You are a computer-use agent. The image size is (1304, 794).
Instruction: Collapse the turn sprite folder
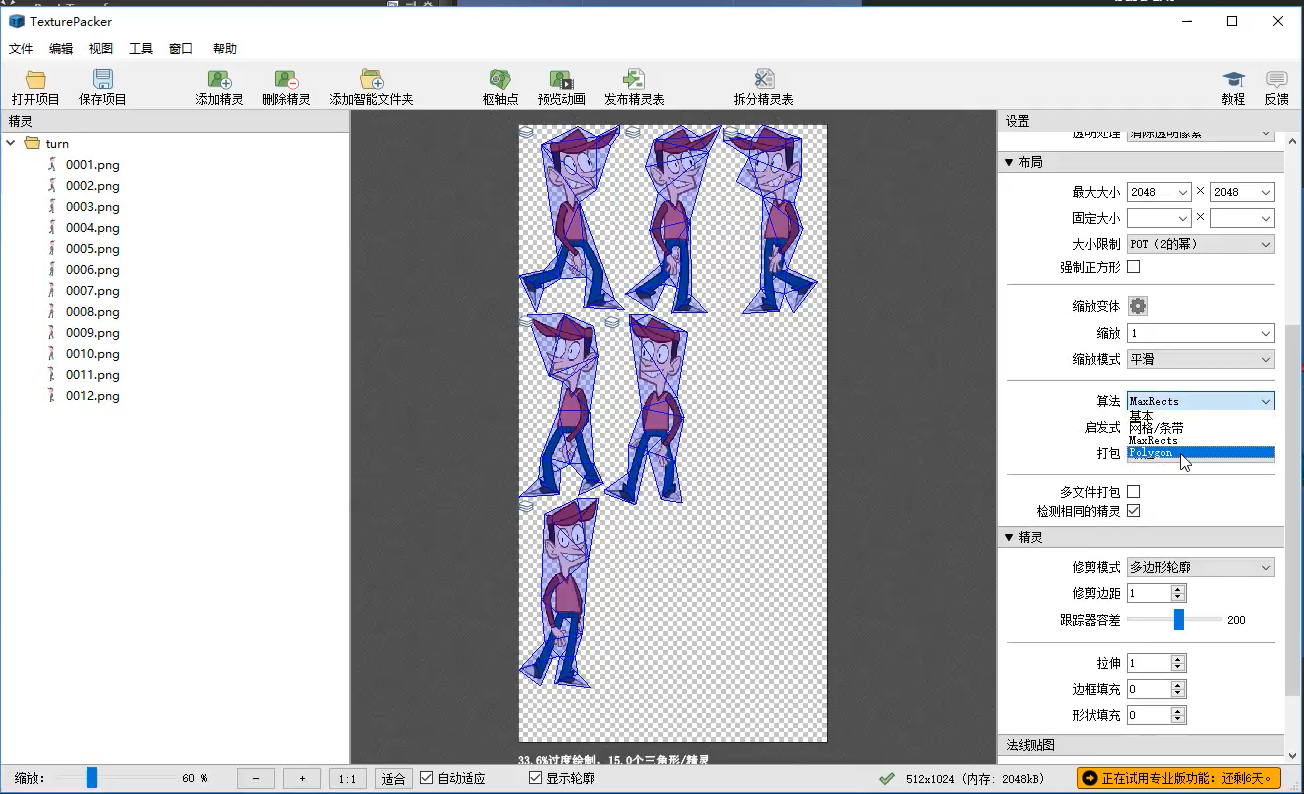pos(11,143)
